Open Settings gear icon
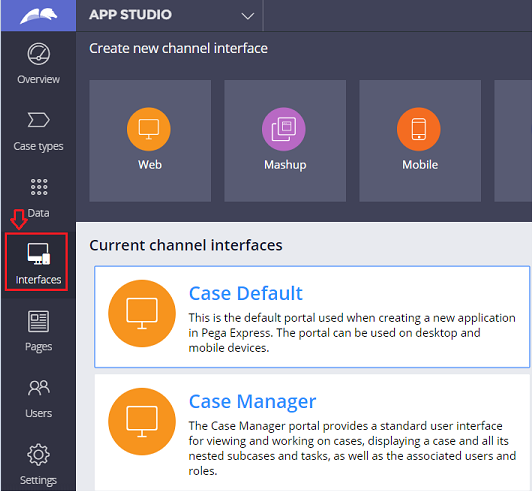532x491 pixels. click(x=38, y=455)
